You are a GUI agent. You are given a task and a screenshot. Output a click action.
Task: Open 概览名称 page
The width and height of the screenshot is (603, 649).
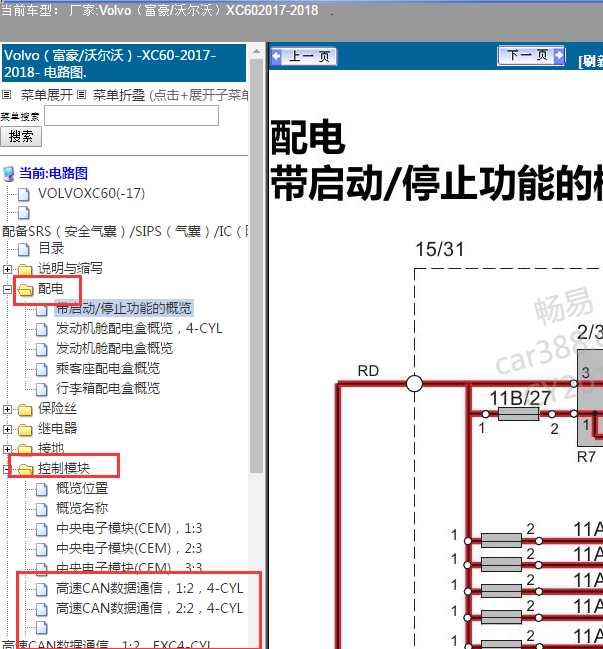(82, 508)
